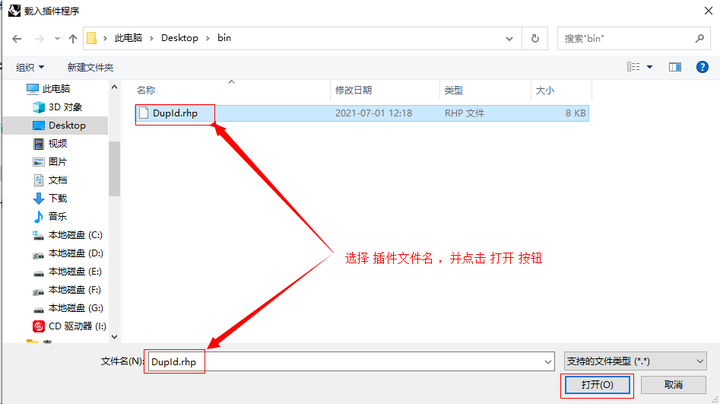
Task: Click the folder icon in address bar
Action: [92, 38]
